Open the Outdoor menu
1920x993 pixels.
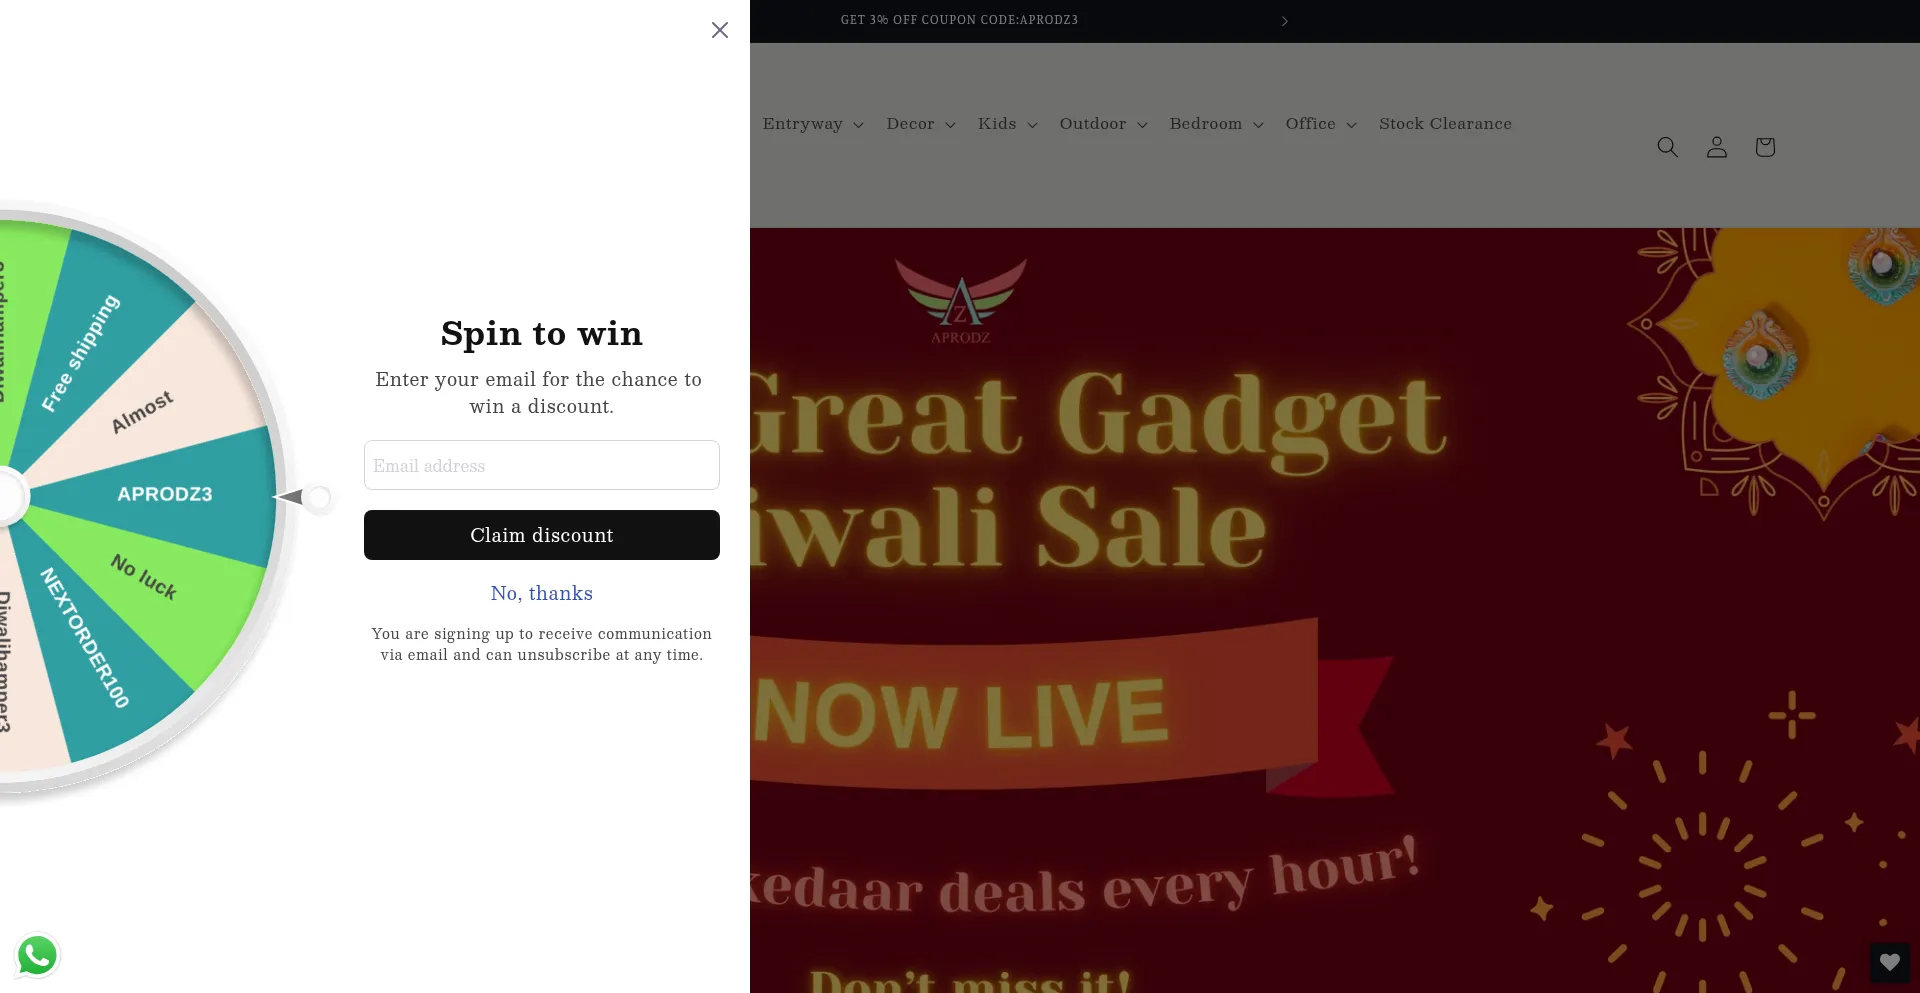click(x=1103, y=124)
